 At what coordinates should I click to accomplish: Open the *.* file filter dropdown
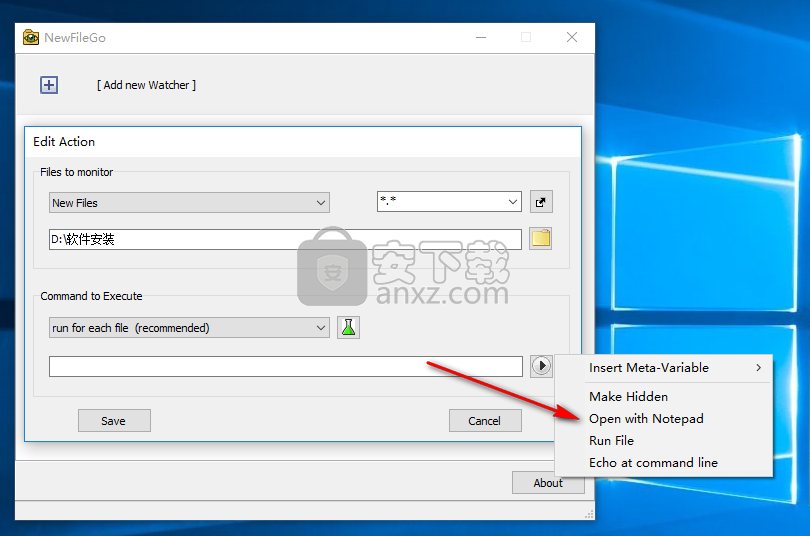[x=449, y=201]
